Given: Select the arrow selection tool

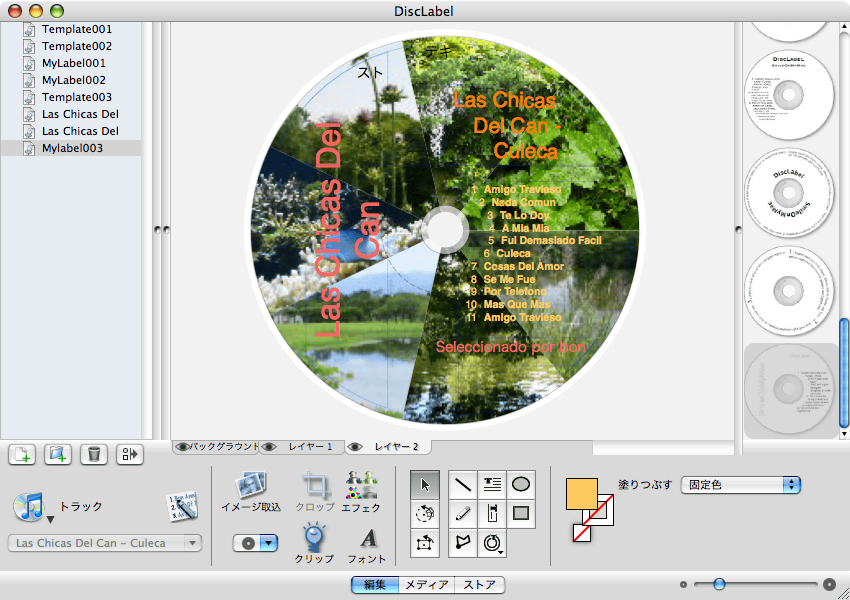Looking at the screenshot, I should click(x=425, y=485).
